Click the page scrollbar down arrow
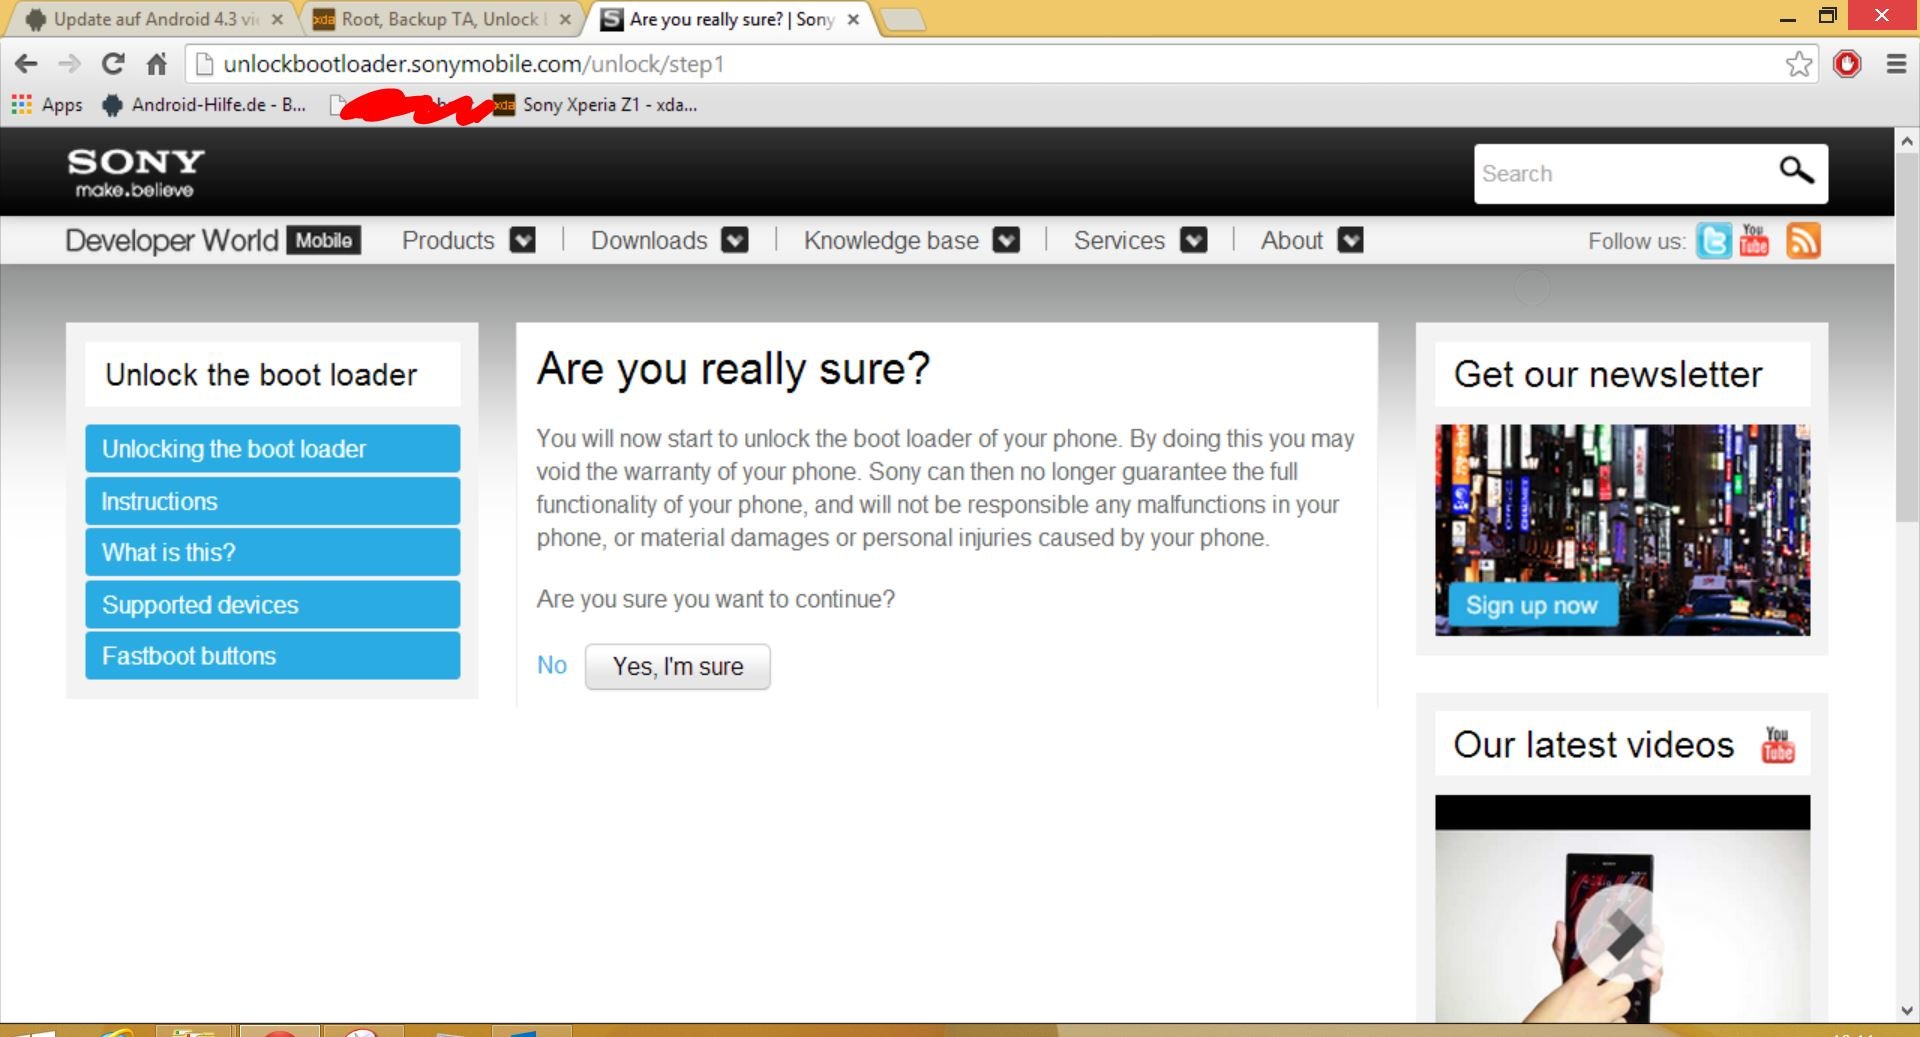The image size is (1920, 1037). point(1907,1010)
